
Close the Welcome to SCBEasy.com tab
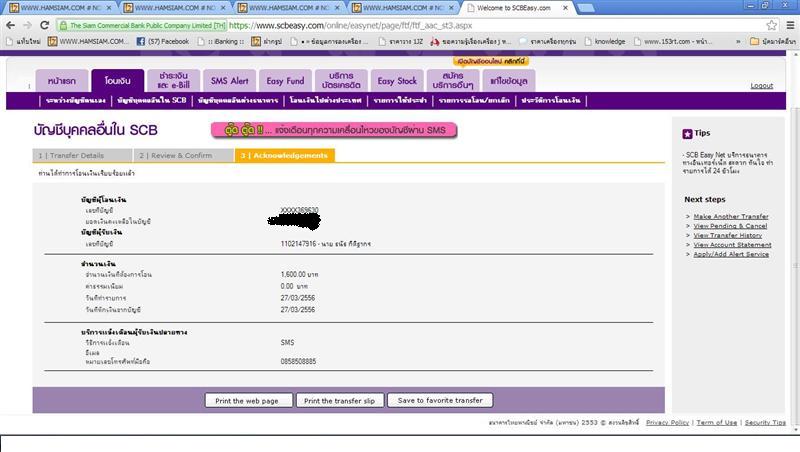[x=565, y=8]
